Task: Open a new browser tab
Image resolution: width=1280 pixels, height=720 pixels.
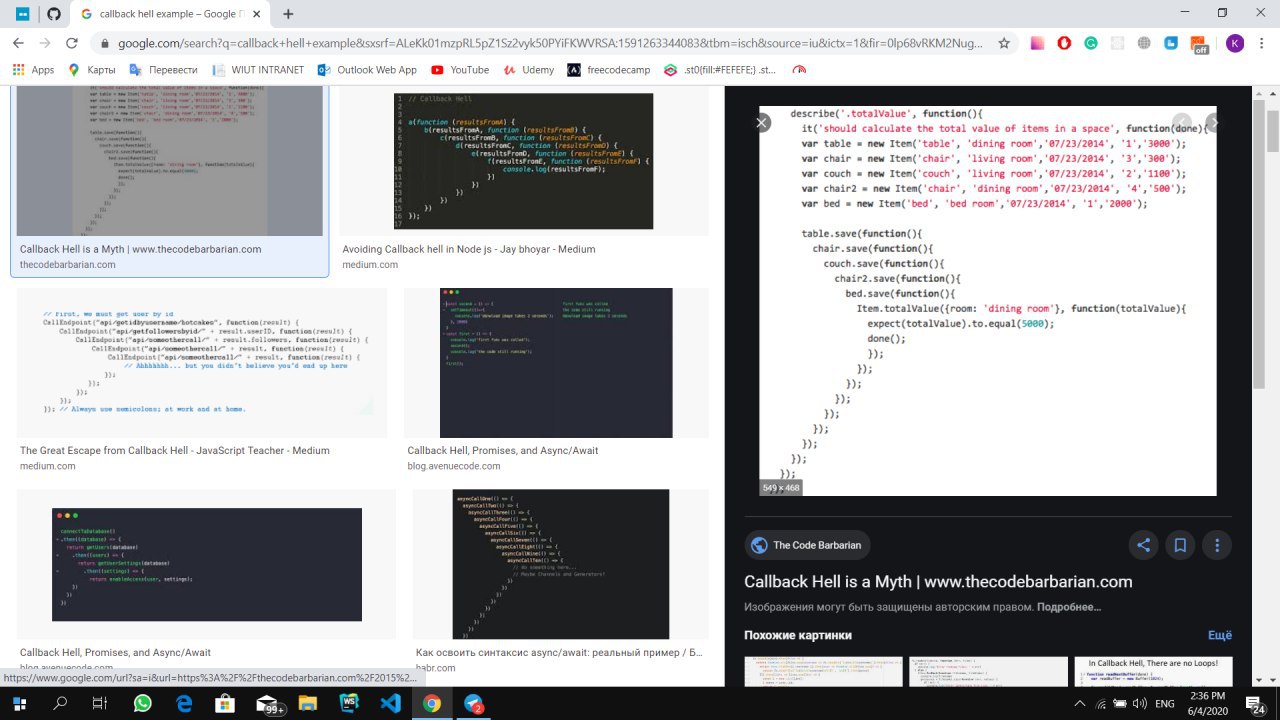Action: [x=288, y=14]
